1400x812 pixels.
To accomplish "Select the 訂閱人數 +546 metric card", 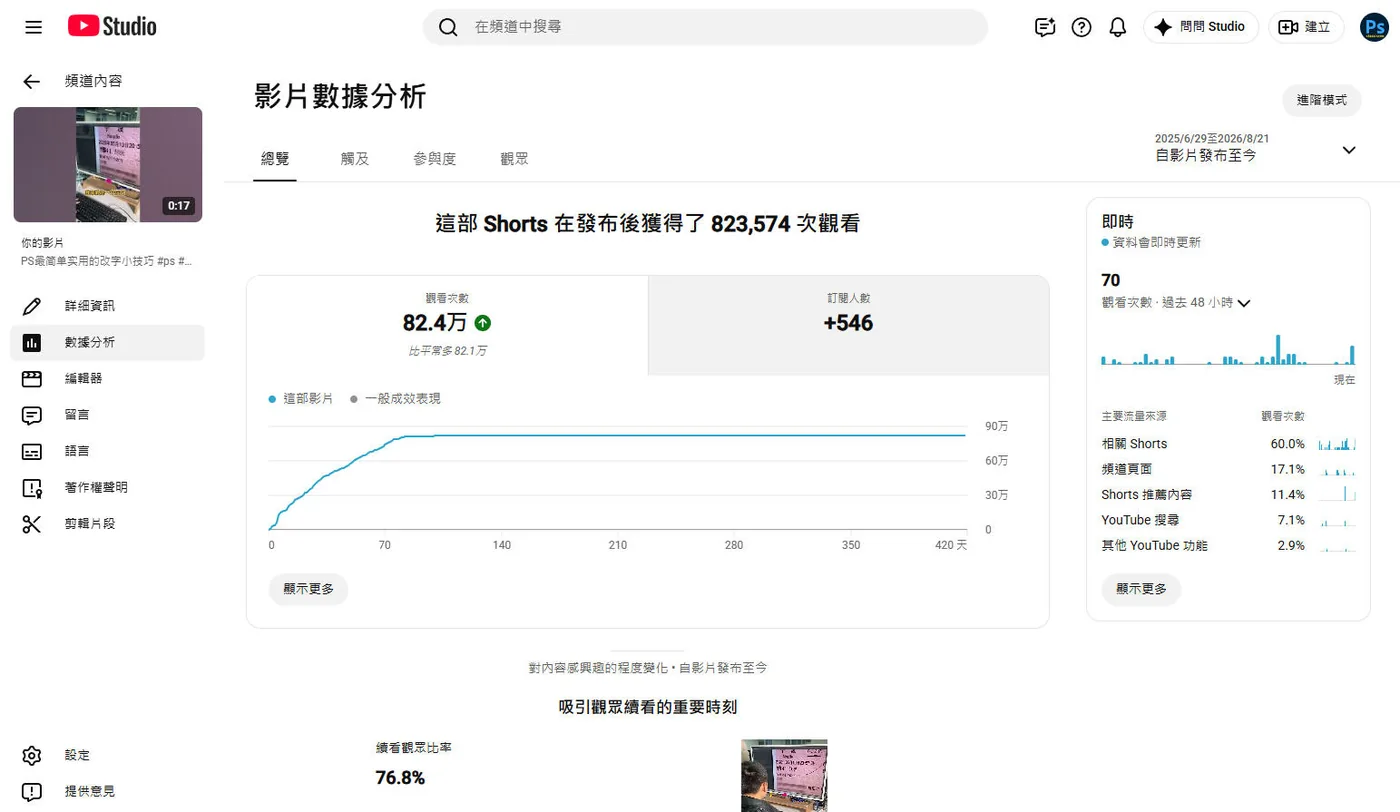I will (848, 325).
